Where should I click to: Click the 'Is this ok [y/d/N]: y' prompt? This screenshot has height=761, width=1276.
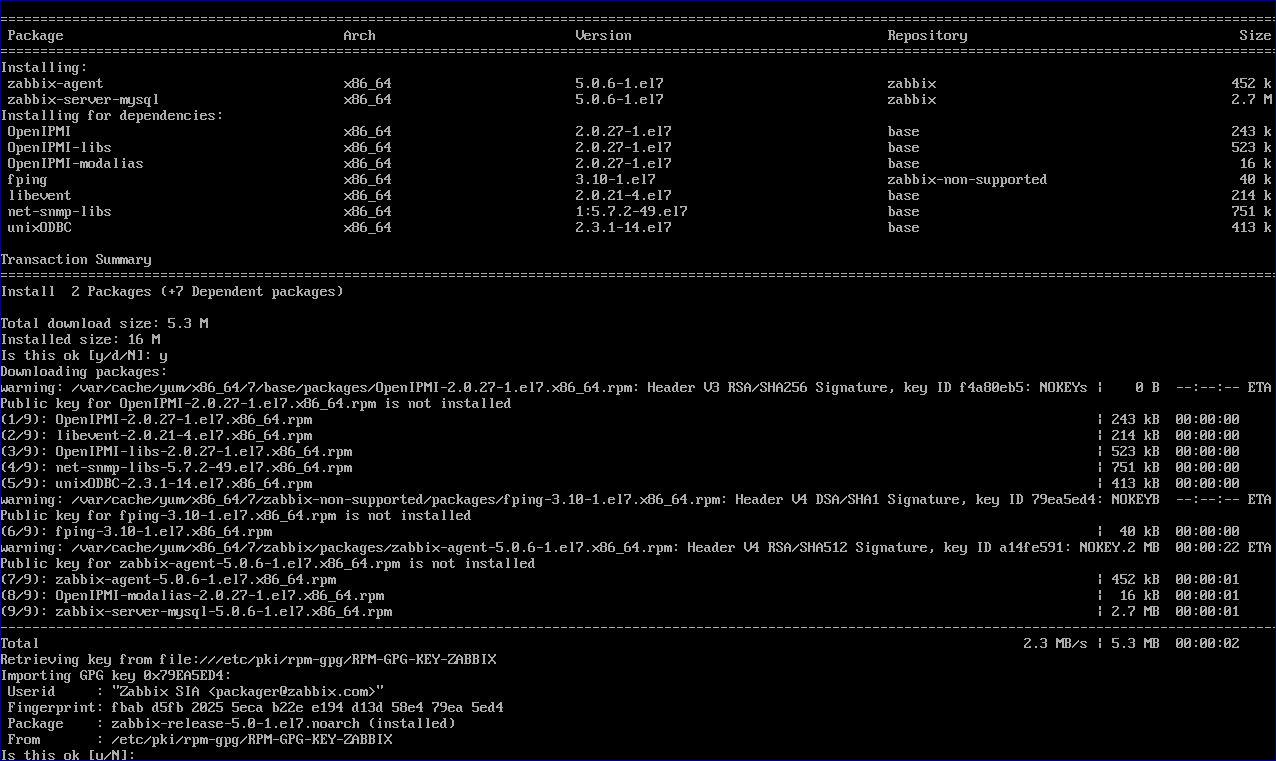pos(84,356)
